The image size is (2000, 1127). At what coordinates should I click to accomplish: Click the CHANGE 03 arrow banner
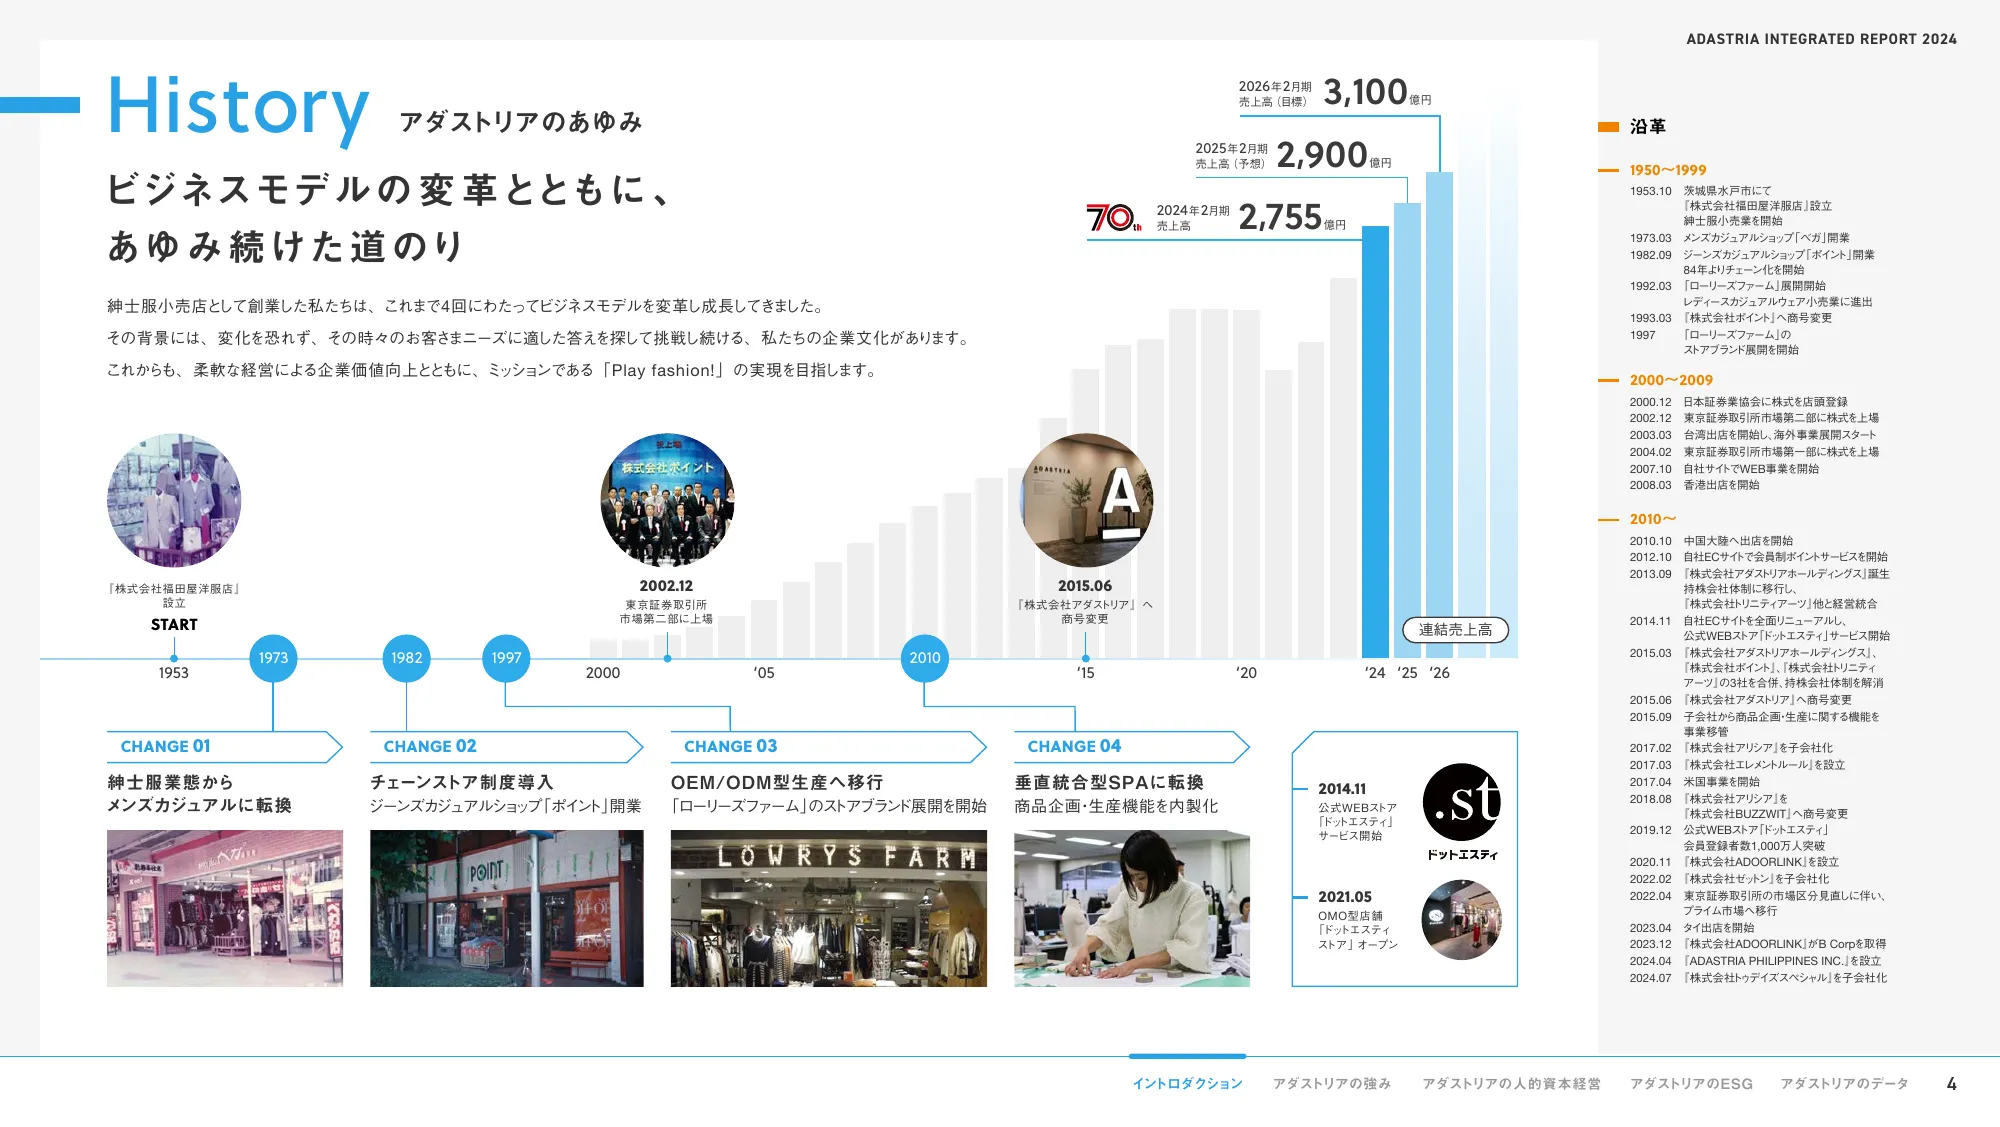point(828,747)
